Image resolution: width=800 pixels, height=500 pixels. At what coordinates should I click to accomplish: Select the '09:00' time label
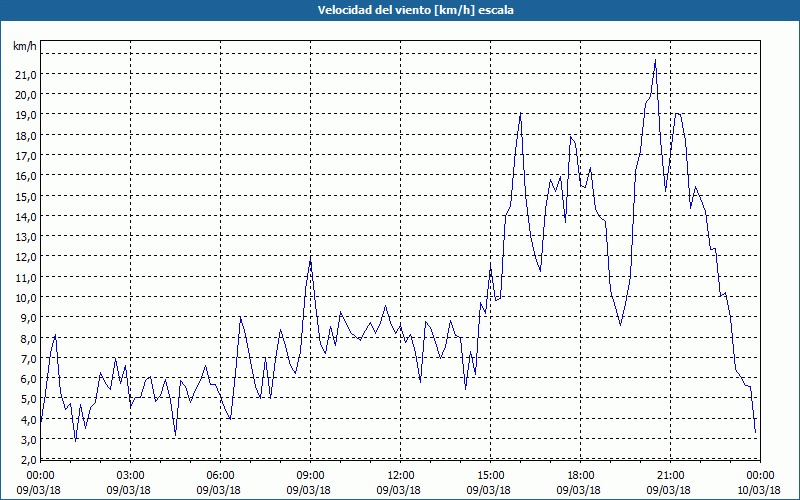(311, 476)
